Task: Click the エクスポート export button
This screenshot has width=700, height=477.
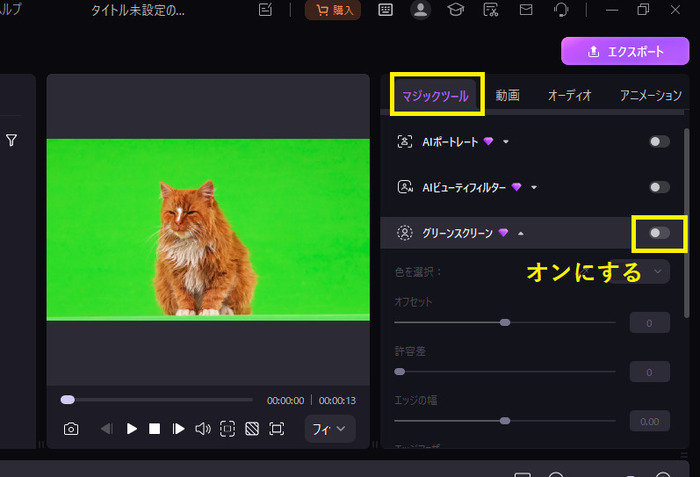Action: click(x=625, y=51)
